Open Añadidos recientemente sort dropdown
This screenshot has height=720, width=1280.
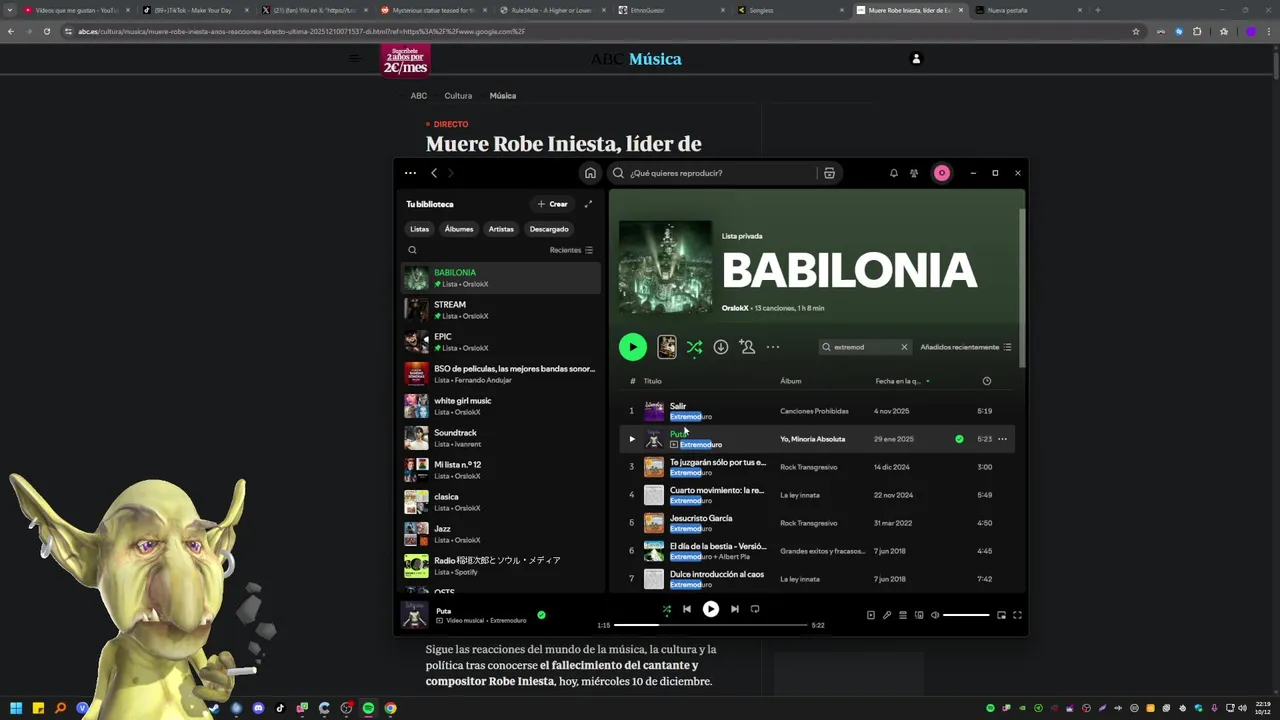[966, 347]
